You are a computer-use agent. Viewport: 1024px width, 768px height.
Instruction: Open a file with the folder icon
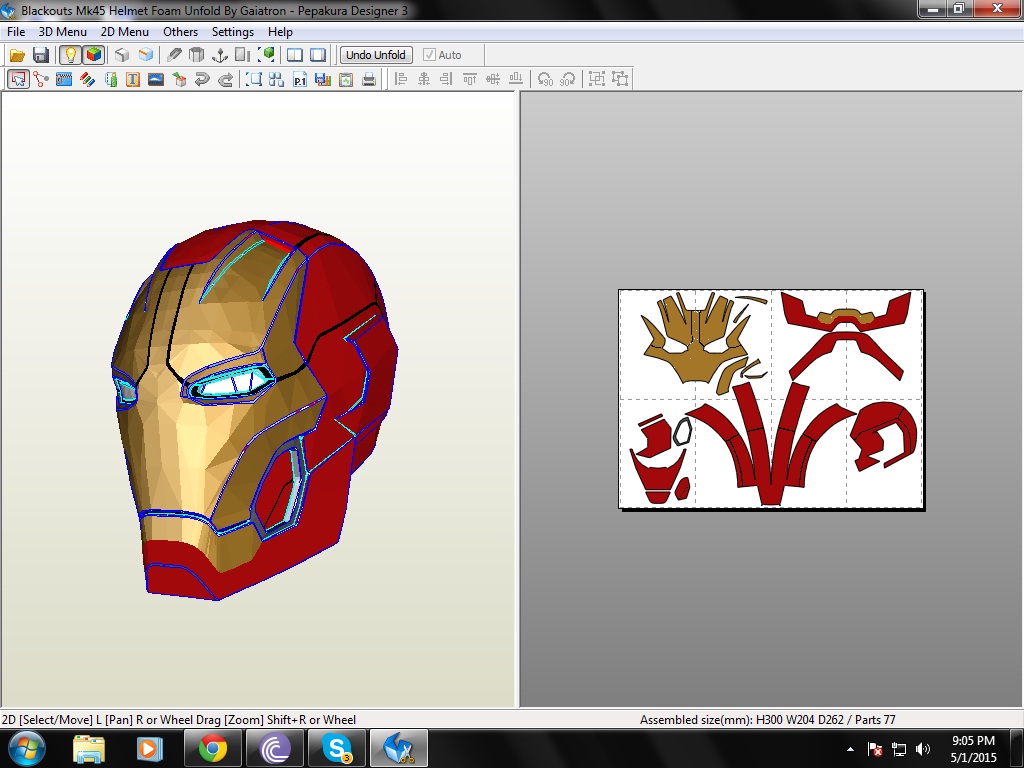pyautogui.click(x=17, y=56)
